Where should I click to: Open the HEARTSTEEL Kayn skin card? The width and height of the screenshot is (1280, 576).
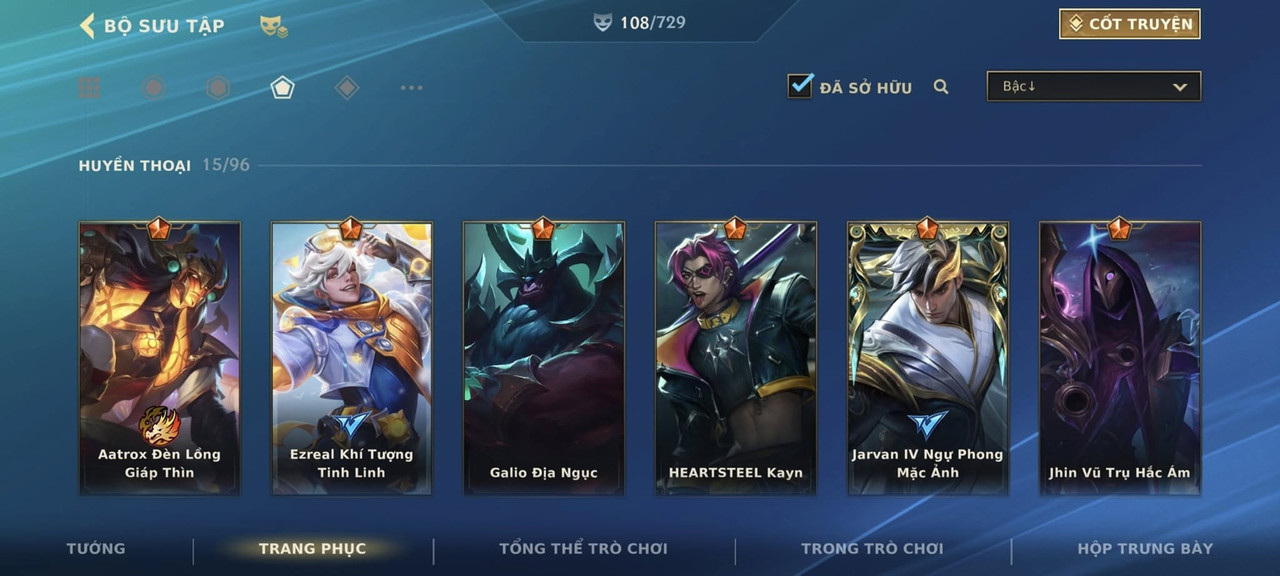click(736, 357)
